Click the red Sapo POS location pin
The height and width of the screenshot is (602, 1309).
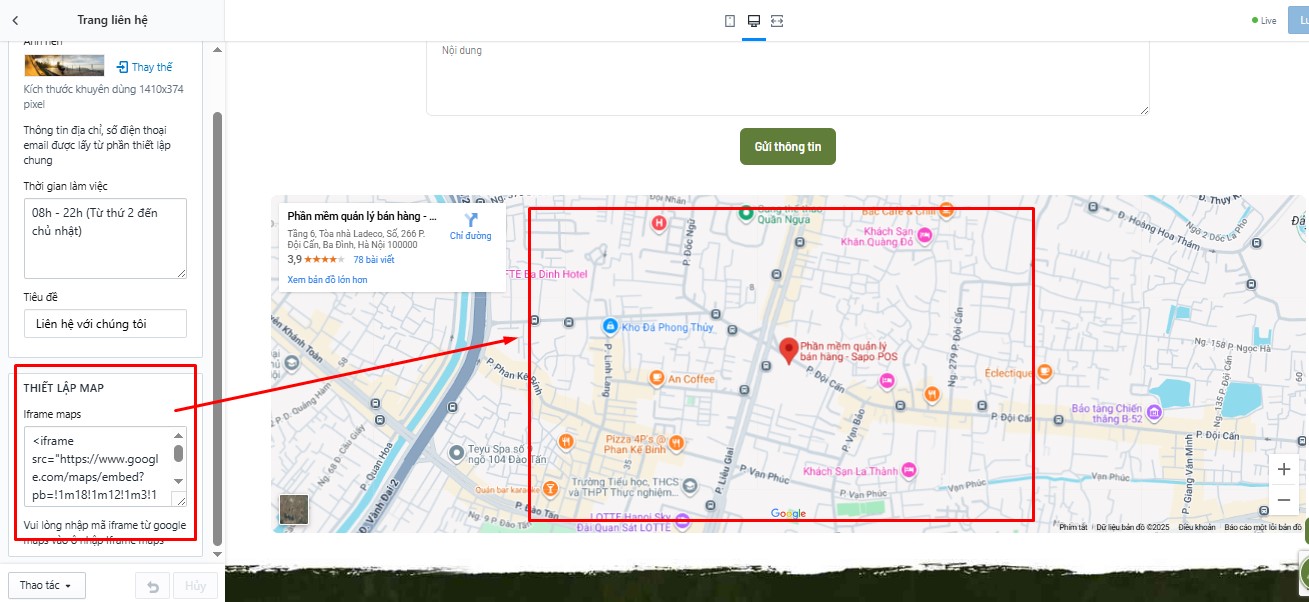click(x=788, y=350)
